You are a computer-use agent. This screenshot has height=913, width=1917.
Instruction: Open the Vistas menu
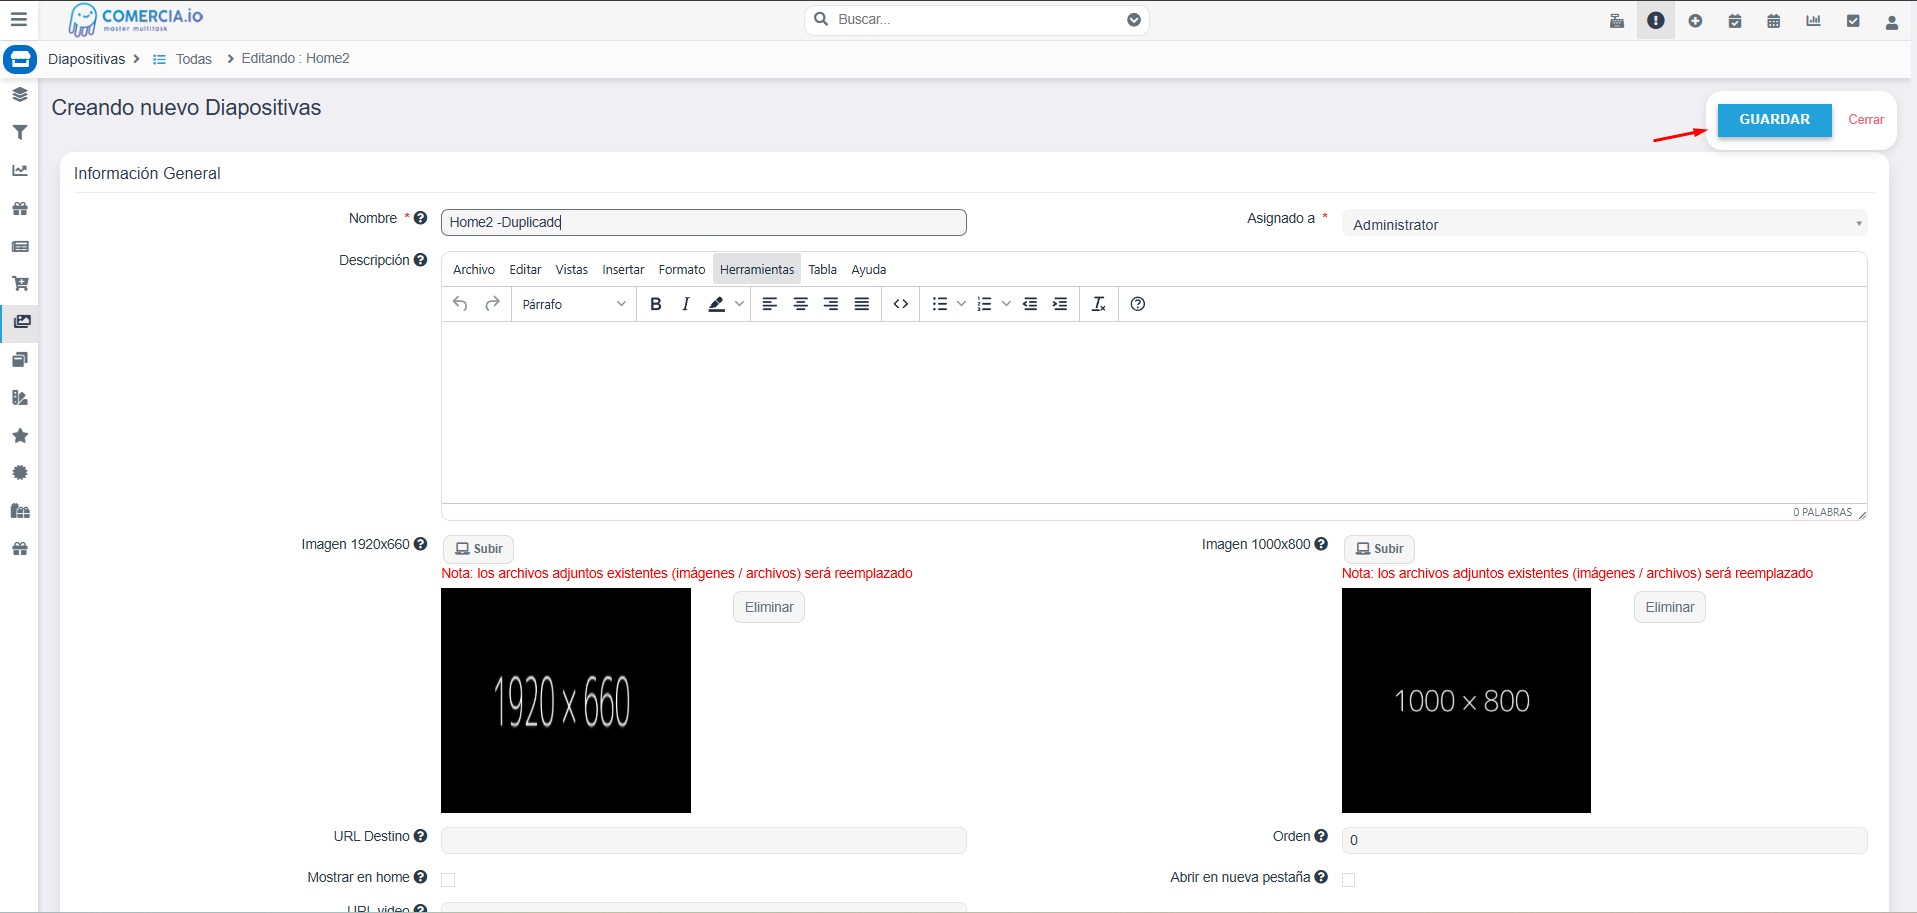click(x=572, y=270)
